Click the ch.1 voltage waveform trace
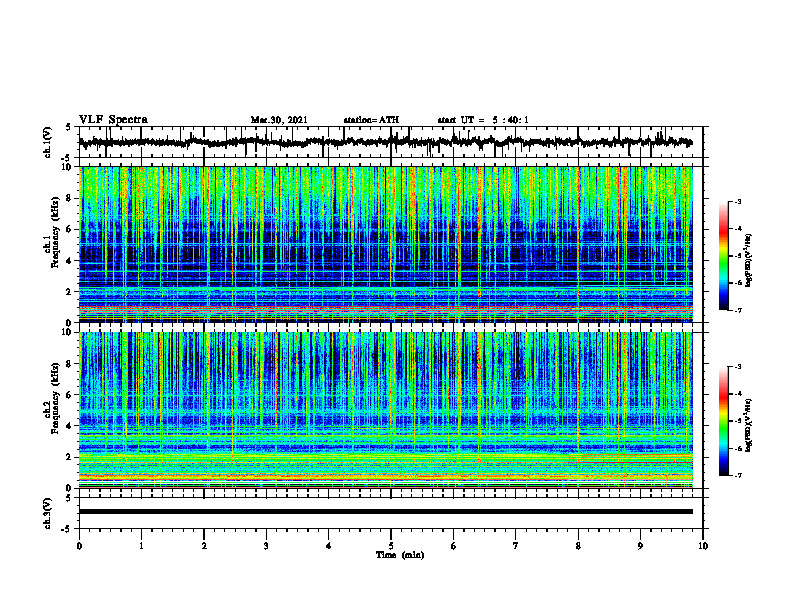 pos(386,142)
